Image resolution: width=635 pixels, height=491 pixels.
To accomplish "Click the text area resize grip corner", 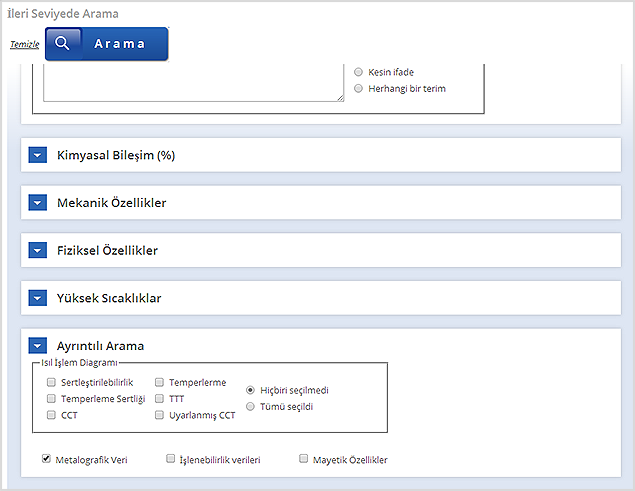I will pyautogui.click(x=340, y=98).
